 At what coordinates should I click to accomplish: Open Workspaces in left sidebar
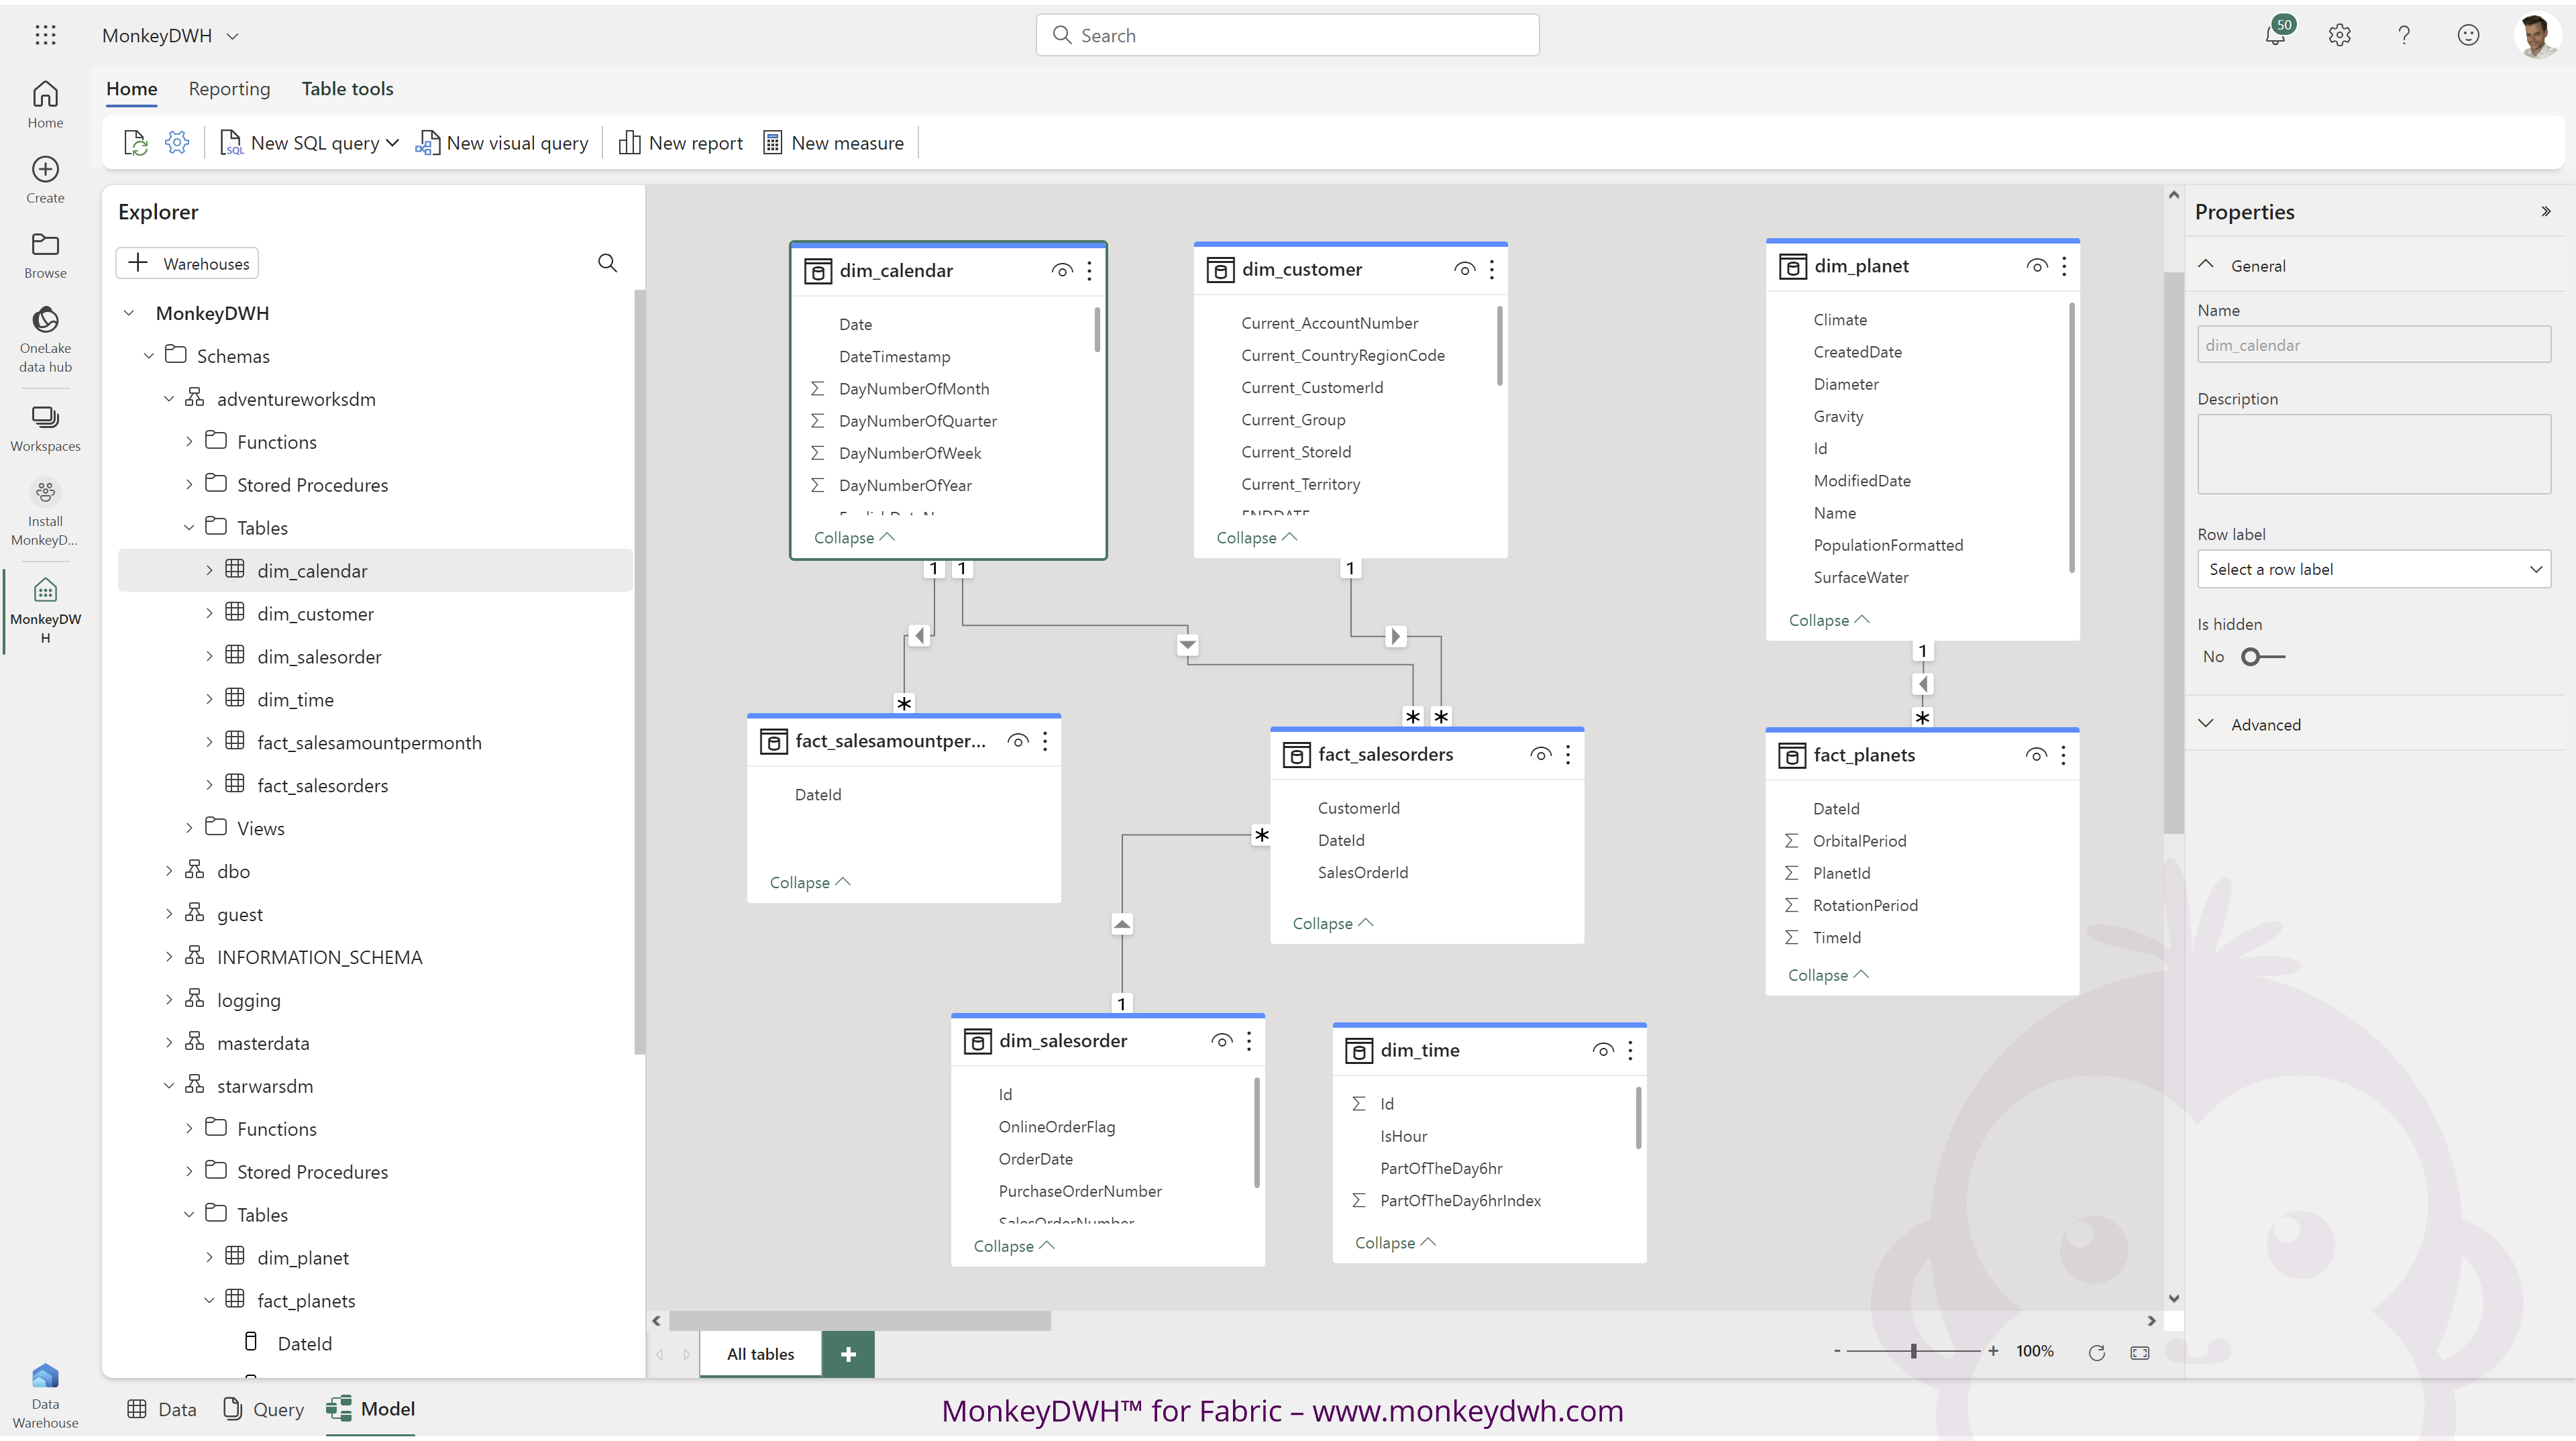[45, 428]
